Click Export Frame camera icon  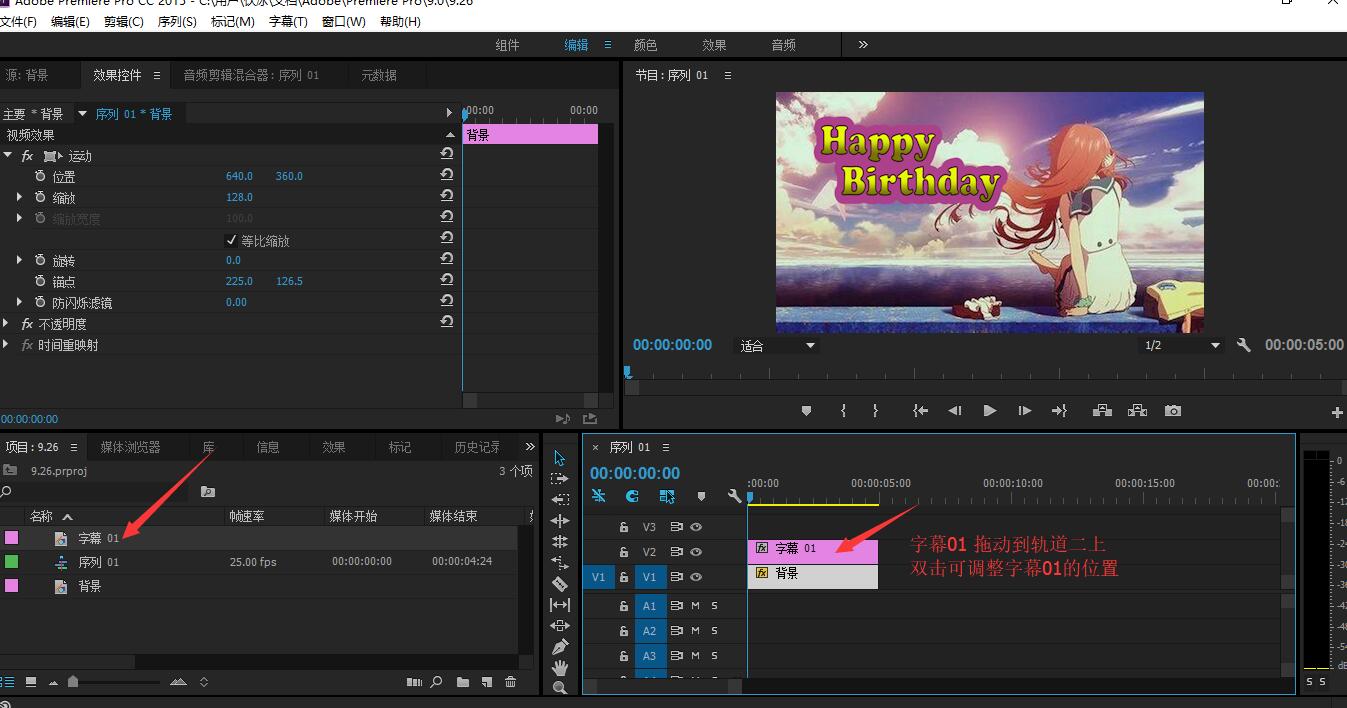tap(1173, 411)
